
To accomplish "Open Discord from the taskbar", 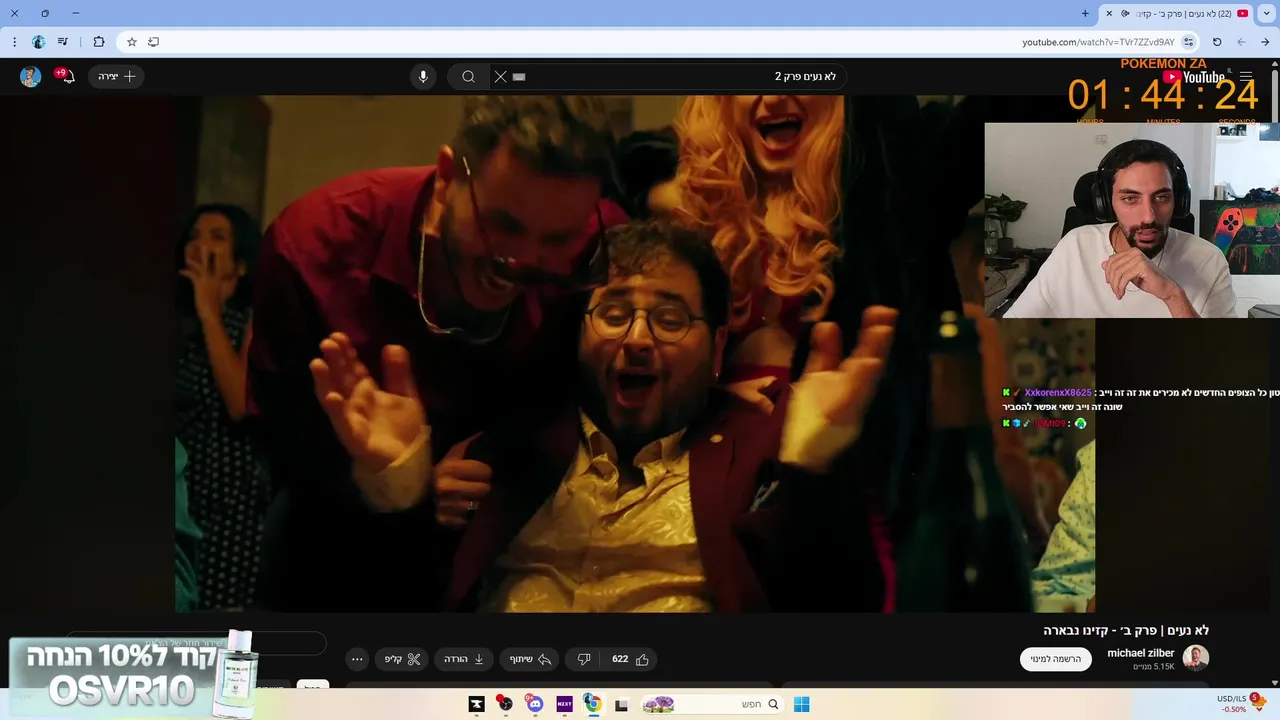I will coord(534,704).
